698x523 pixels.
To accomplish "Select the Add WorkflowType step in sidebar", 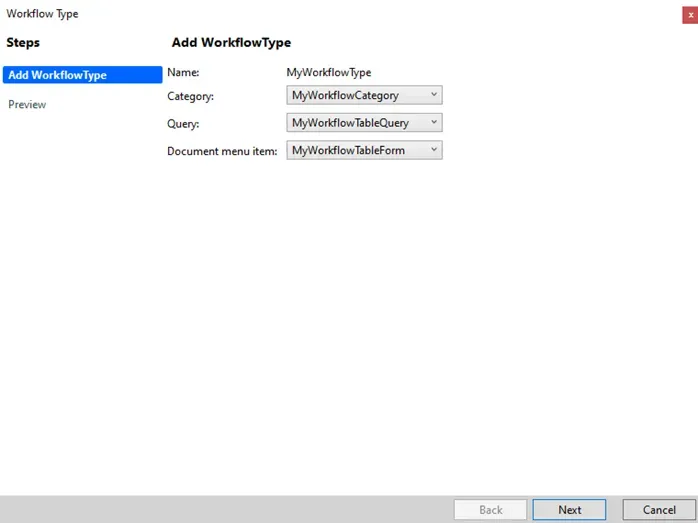I will click(81, 75).
